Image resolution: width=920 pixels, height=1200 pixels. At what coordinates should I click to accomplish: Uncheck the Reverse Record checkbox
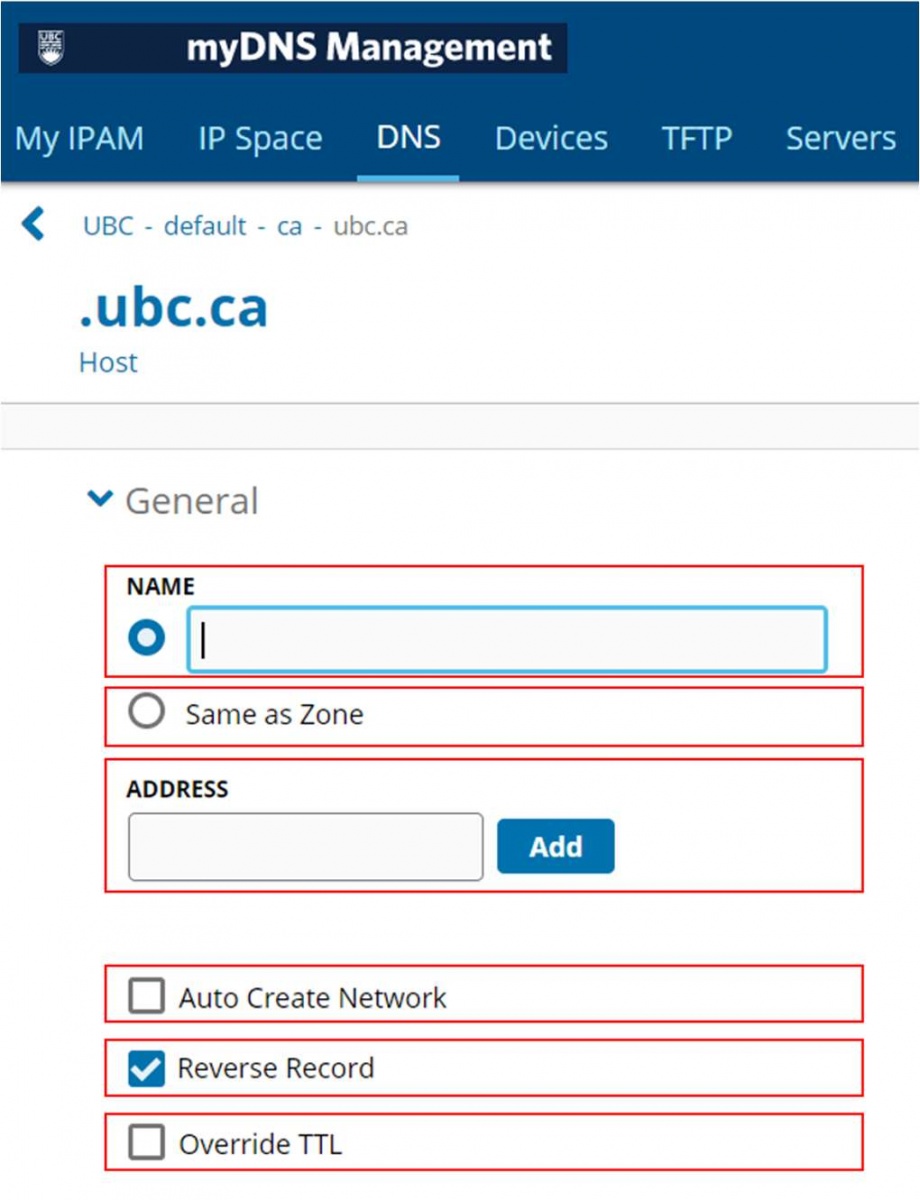click(x=147, y=1068)
